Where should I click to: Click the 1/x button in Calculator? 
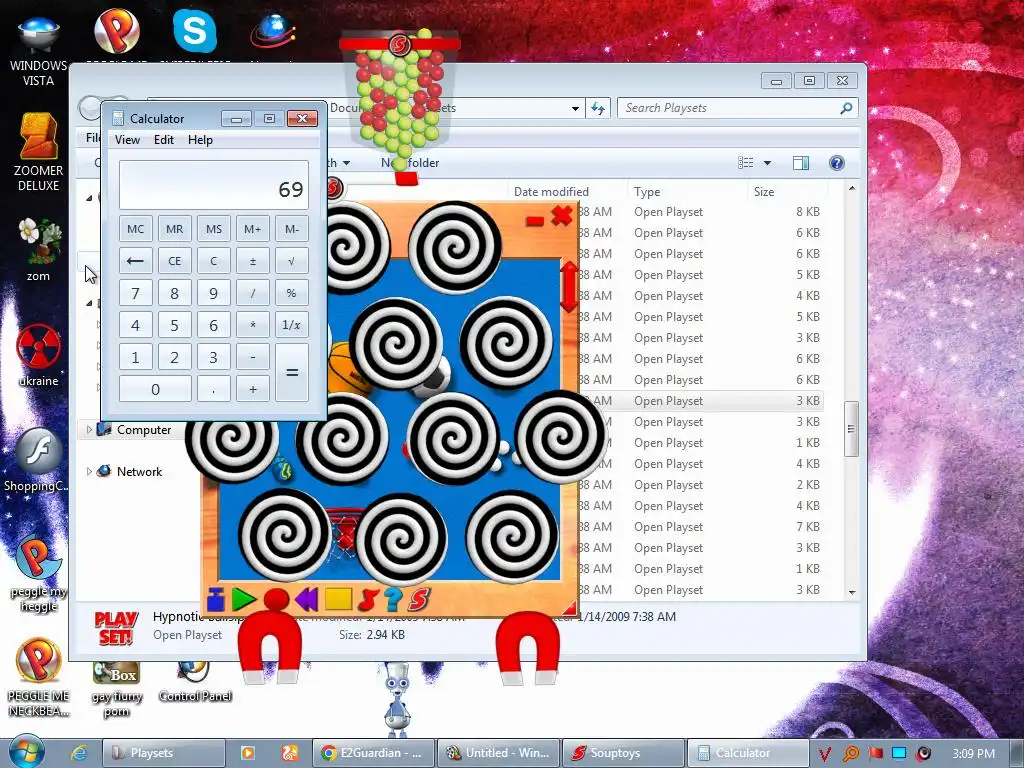click(x=292, y=325)
